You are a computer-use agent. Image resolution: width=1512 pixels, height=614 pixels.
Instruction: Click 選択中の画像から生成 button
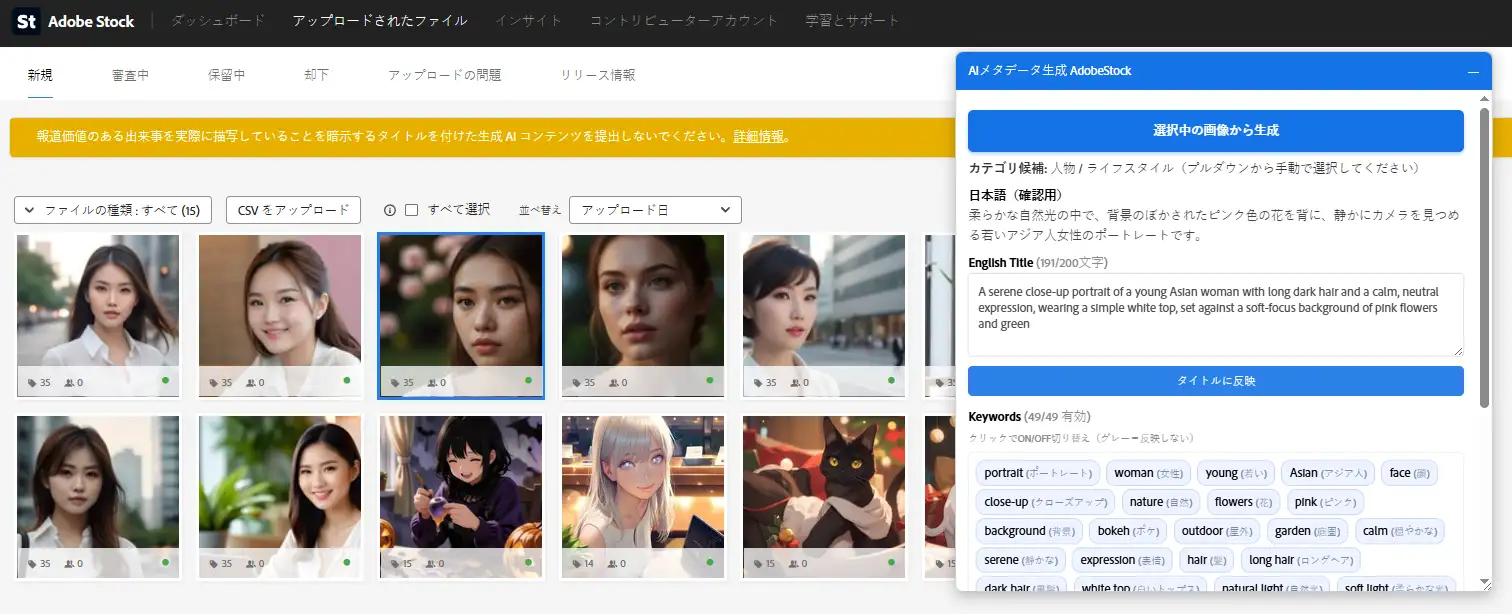point(1215,130)
